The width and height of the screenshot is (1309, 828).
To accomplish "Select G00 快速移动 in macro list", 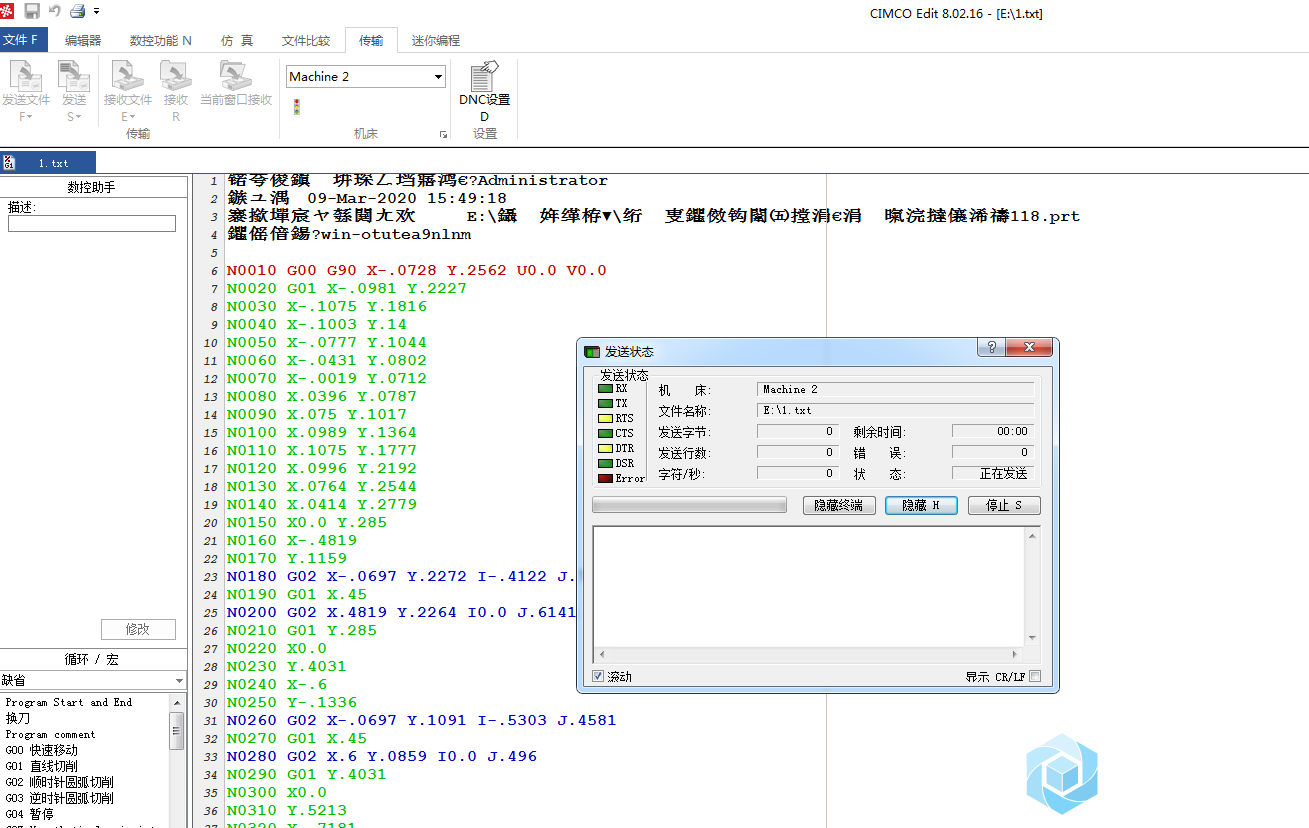I will (41, 750).
